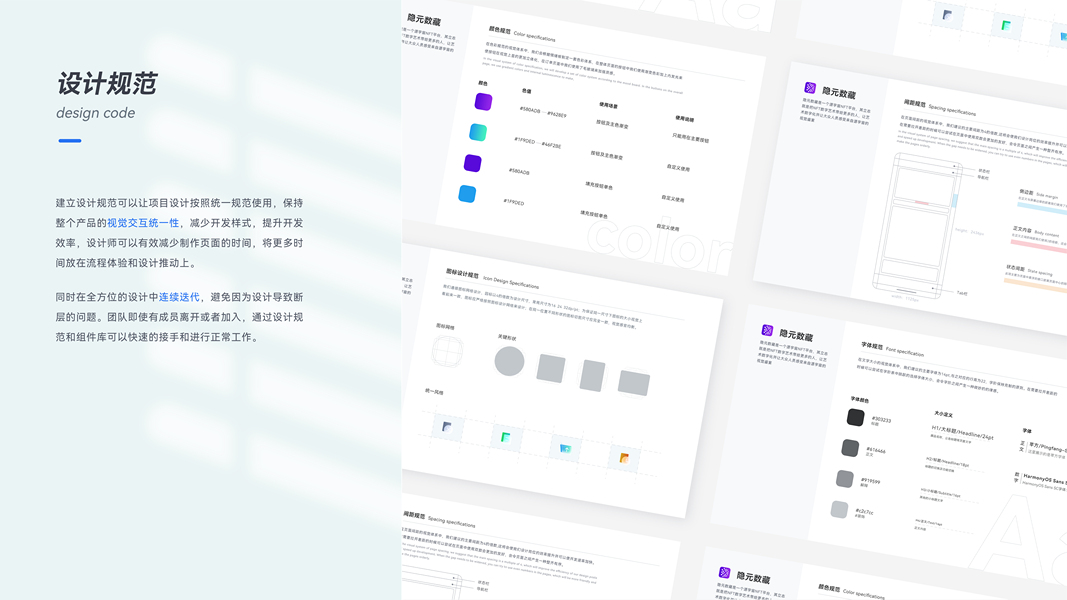The height and width of the screenshot is (600, 1067).
Task: Click the purple logo icon on the bottom-right Color specifications card
Action: click(725, 572)
